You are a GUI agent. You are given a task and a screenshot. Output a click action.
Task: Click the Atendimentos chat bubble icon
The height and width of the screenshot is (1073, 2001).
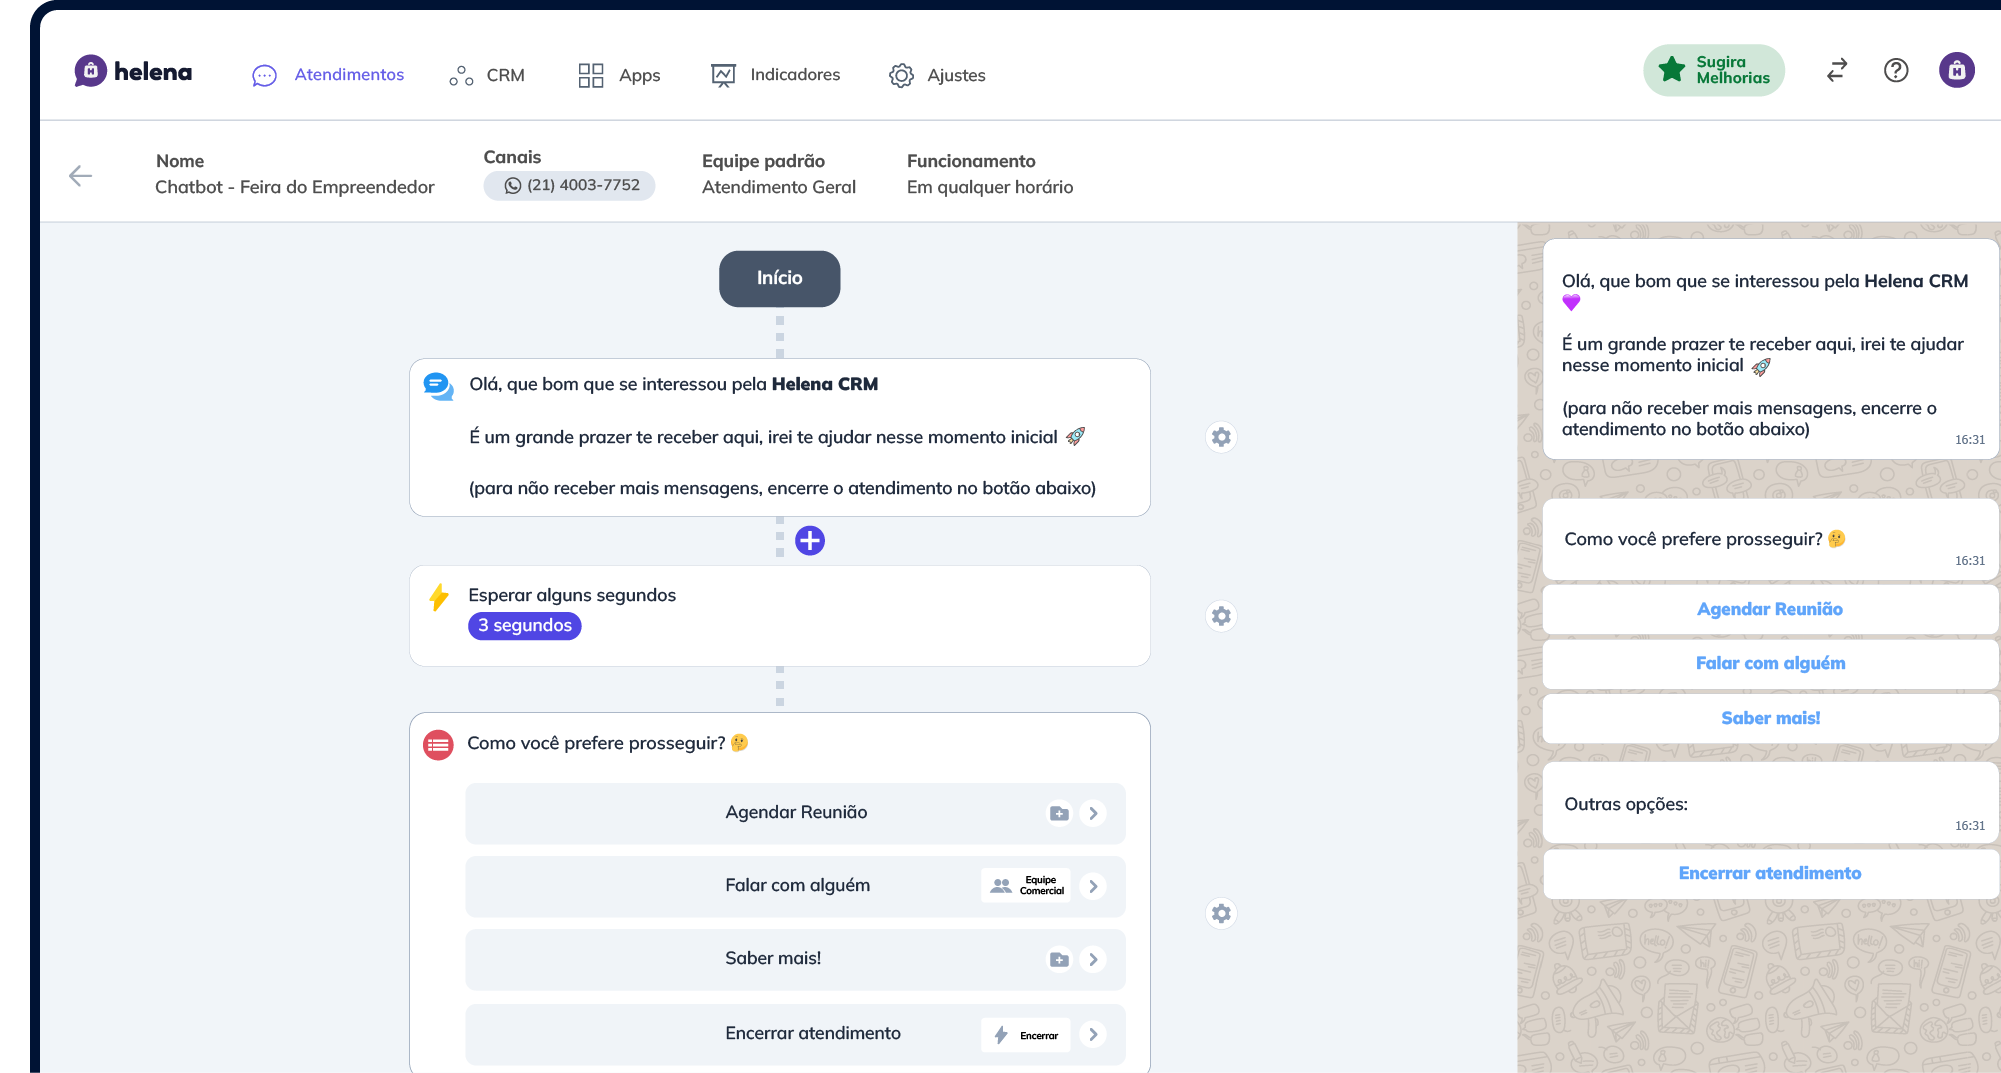[264, 76]
